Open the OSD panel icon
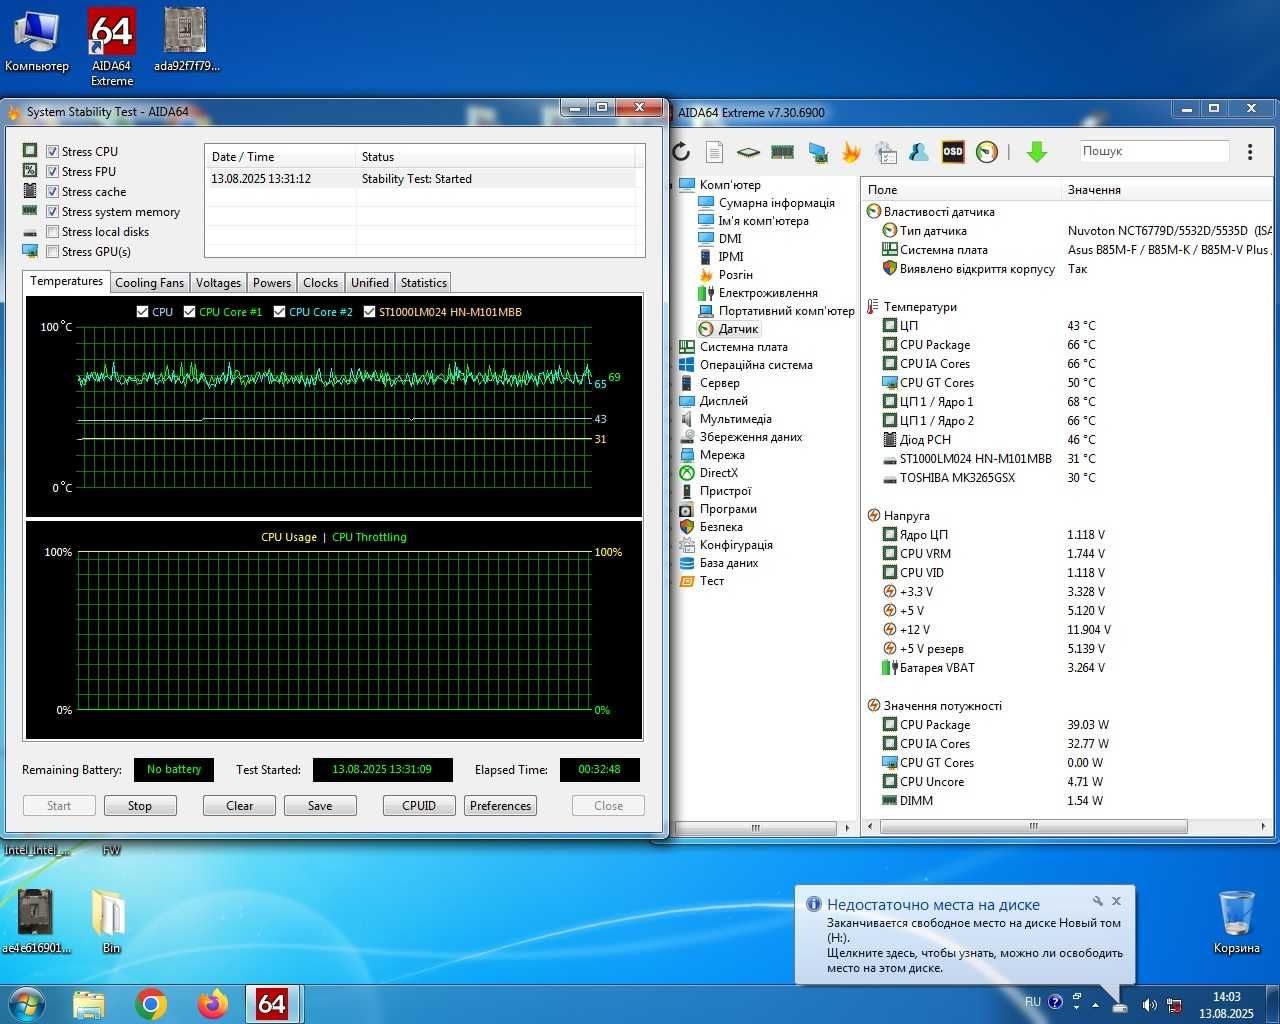Screen dimensions: 1280x1024 pyautogui.click(x=953, y=152)
